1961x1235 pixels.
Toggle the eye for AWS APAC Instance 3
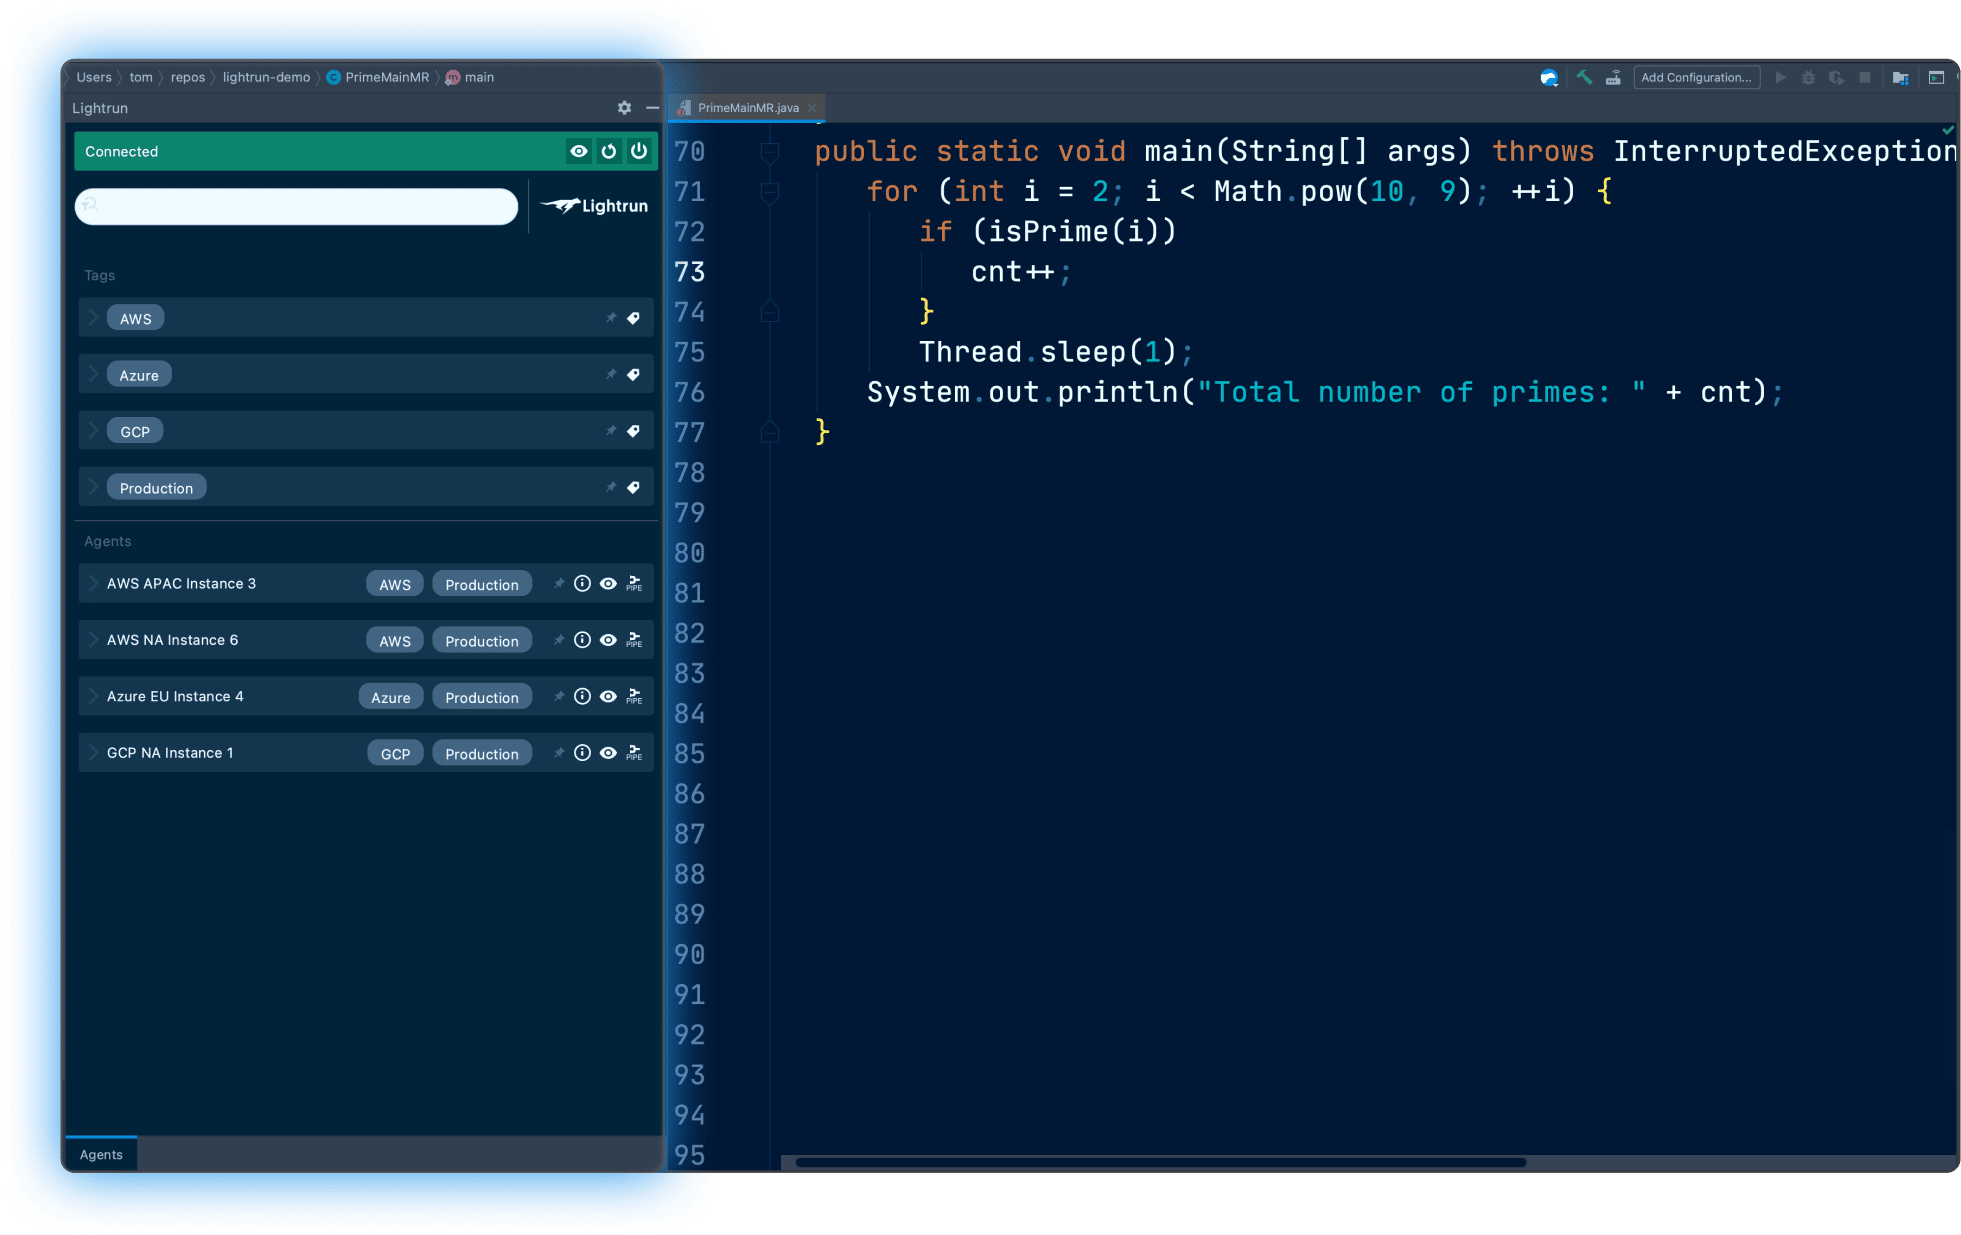tap(608, 584)
